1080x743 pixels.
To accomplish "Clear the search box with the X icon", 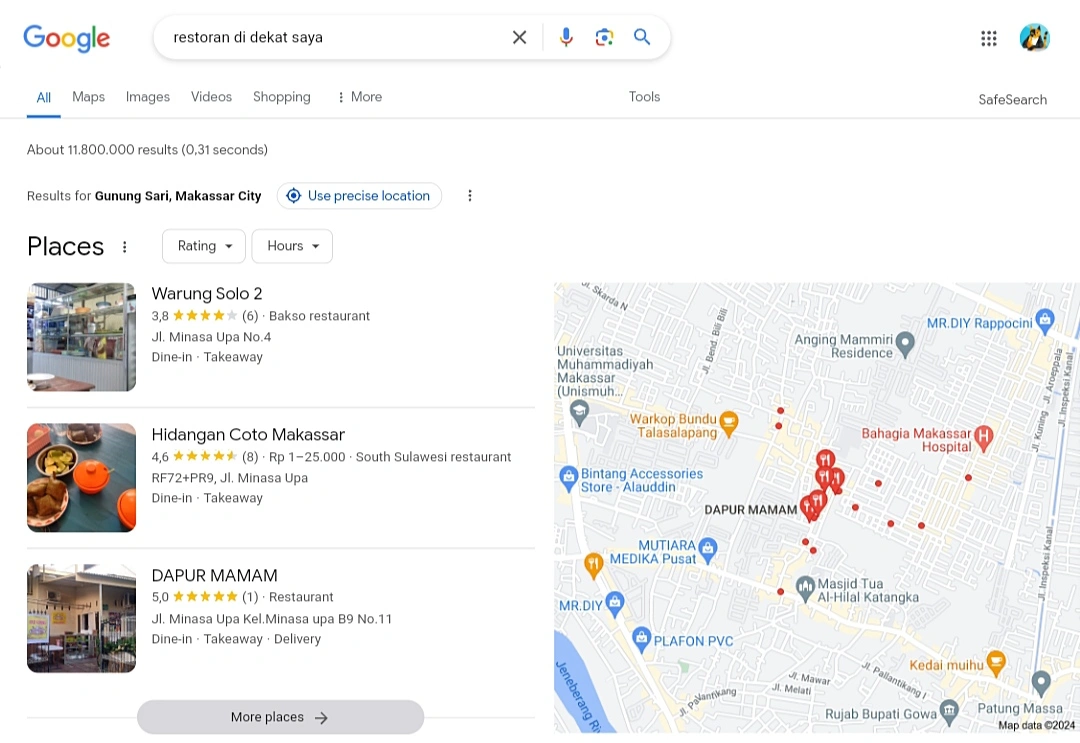I will [x=519, y=37].
